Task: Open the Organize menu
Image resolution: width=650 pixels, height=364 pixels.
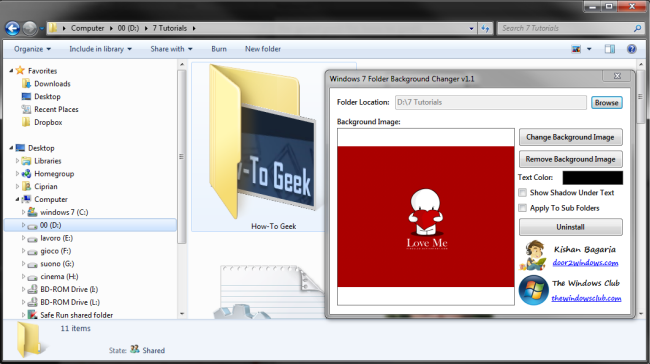Action: pyautogui.click(x=32, y=49)
